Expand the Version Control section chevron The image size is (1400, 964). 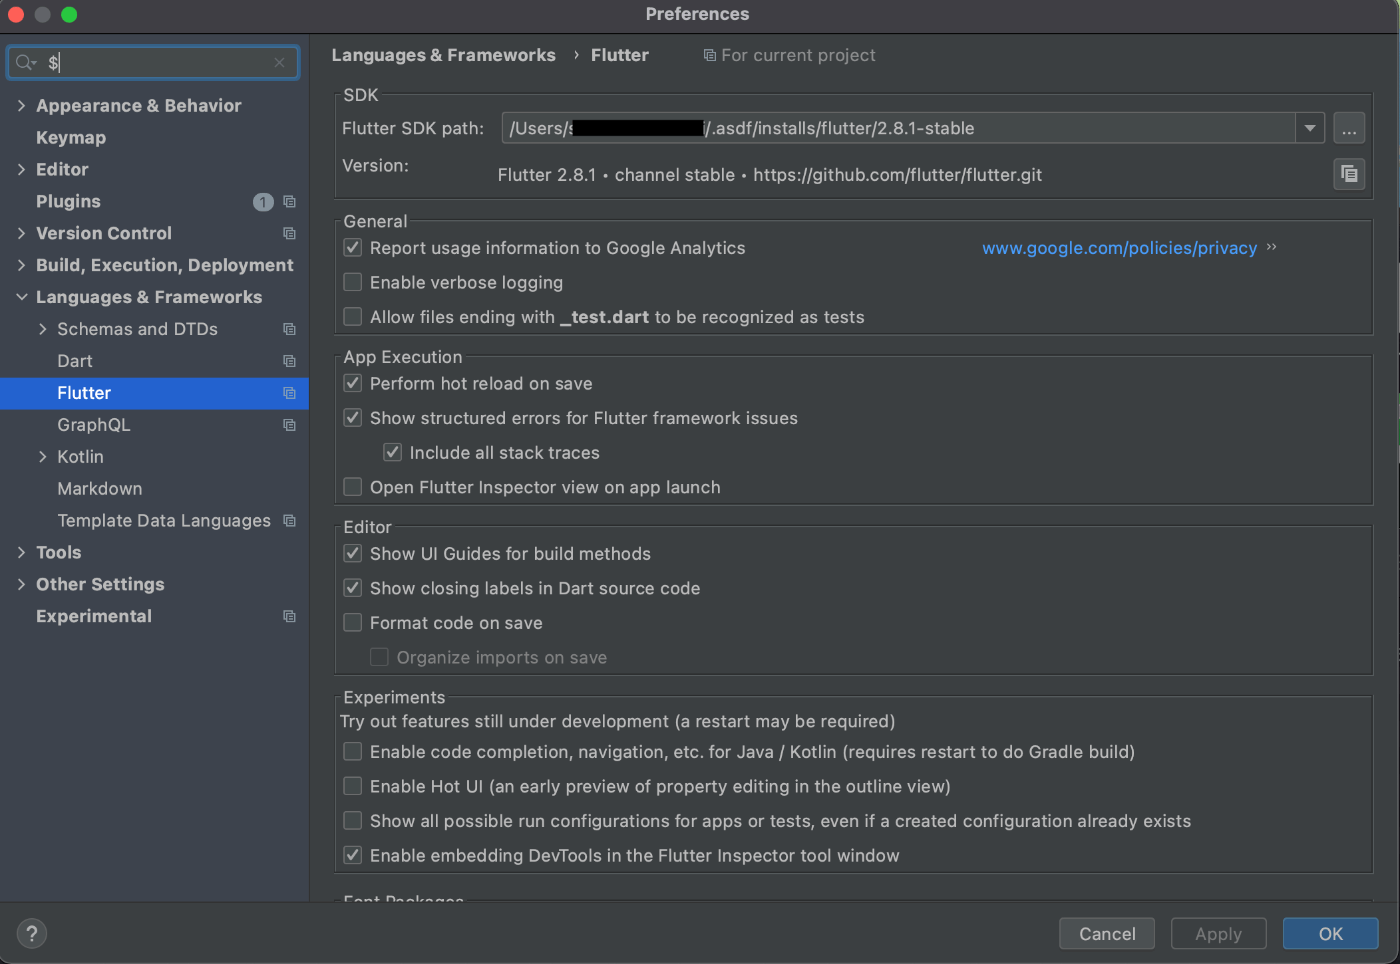22,234
